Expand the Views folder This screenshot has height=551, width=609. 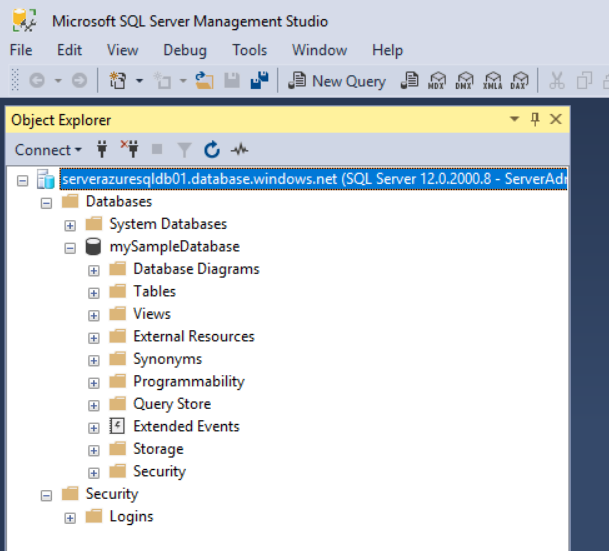point(94,316)
